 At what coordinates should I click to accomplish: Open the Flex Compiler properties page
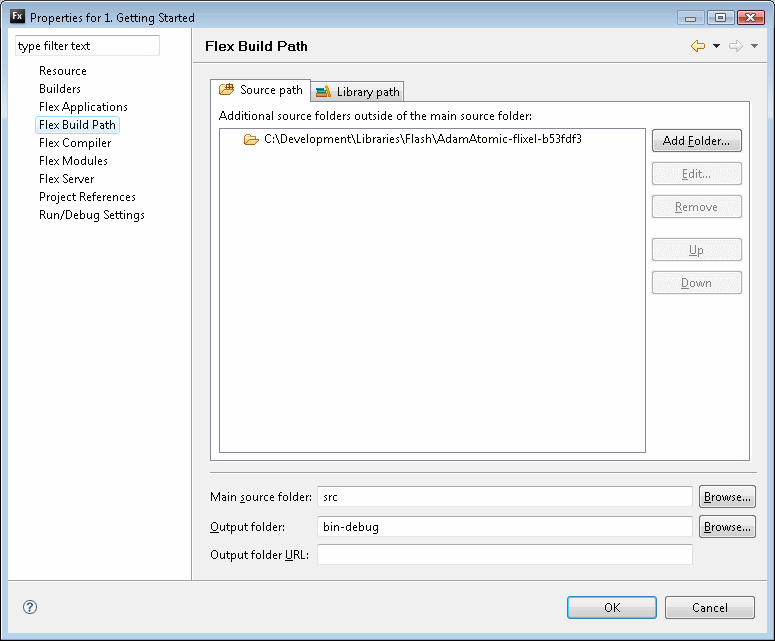pos(75,143)
